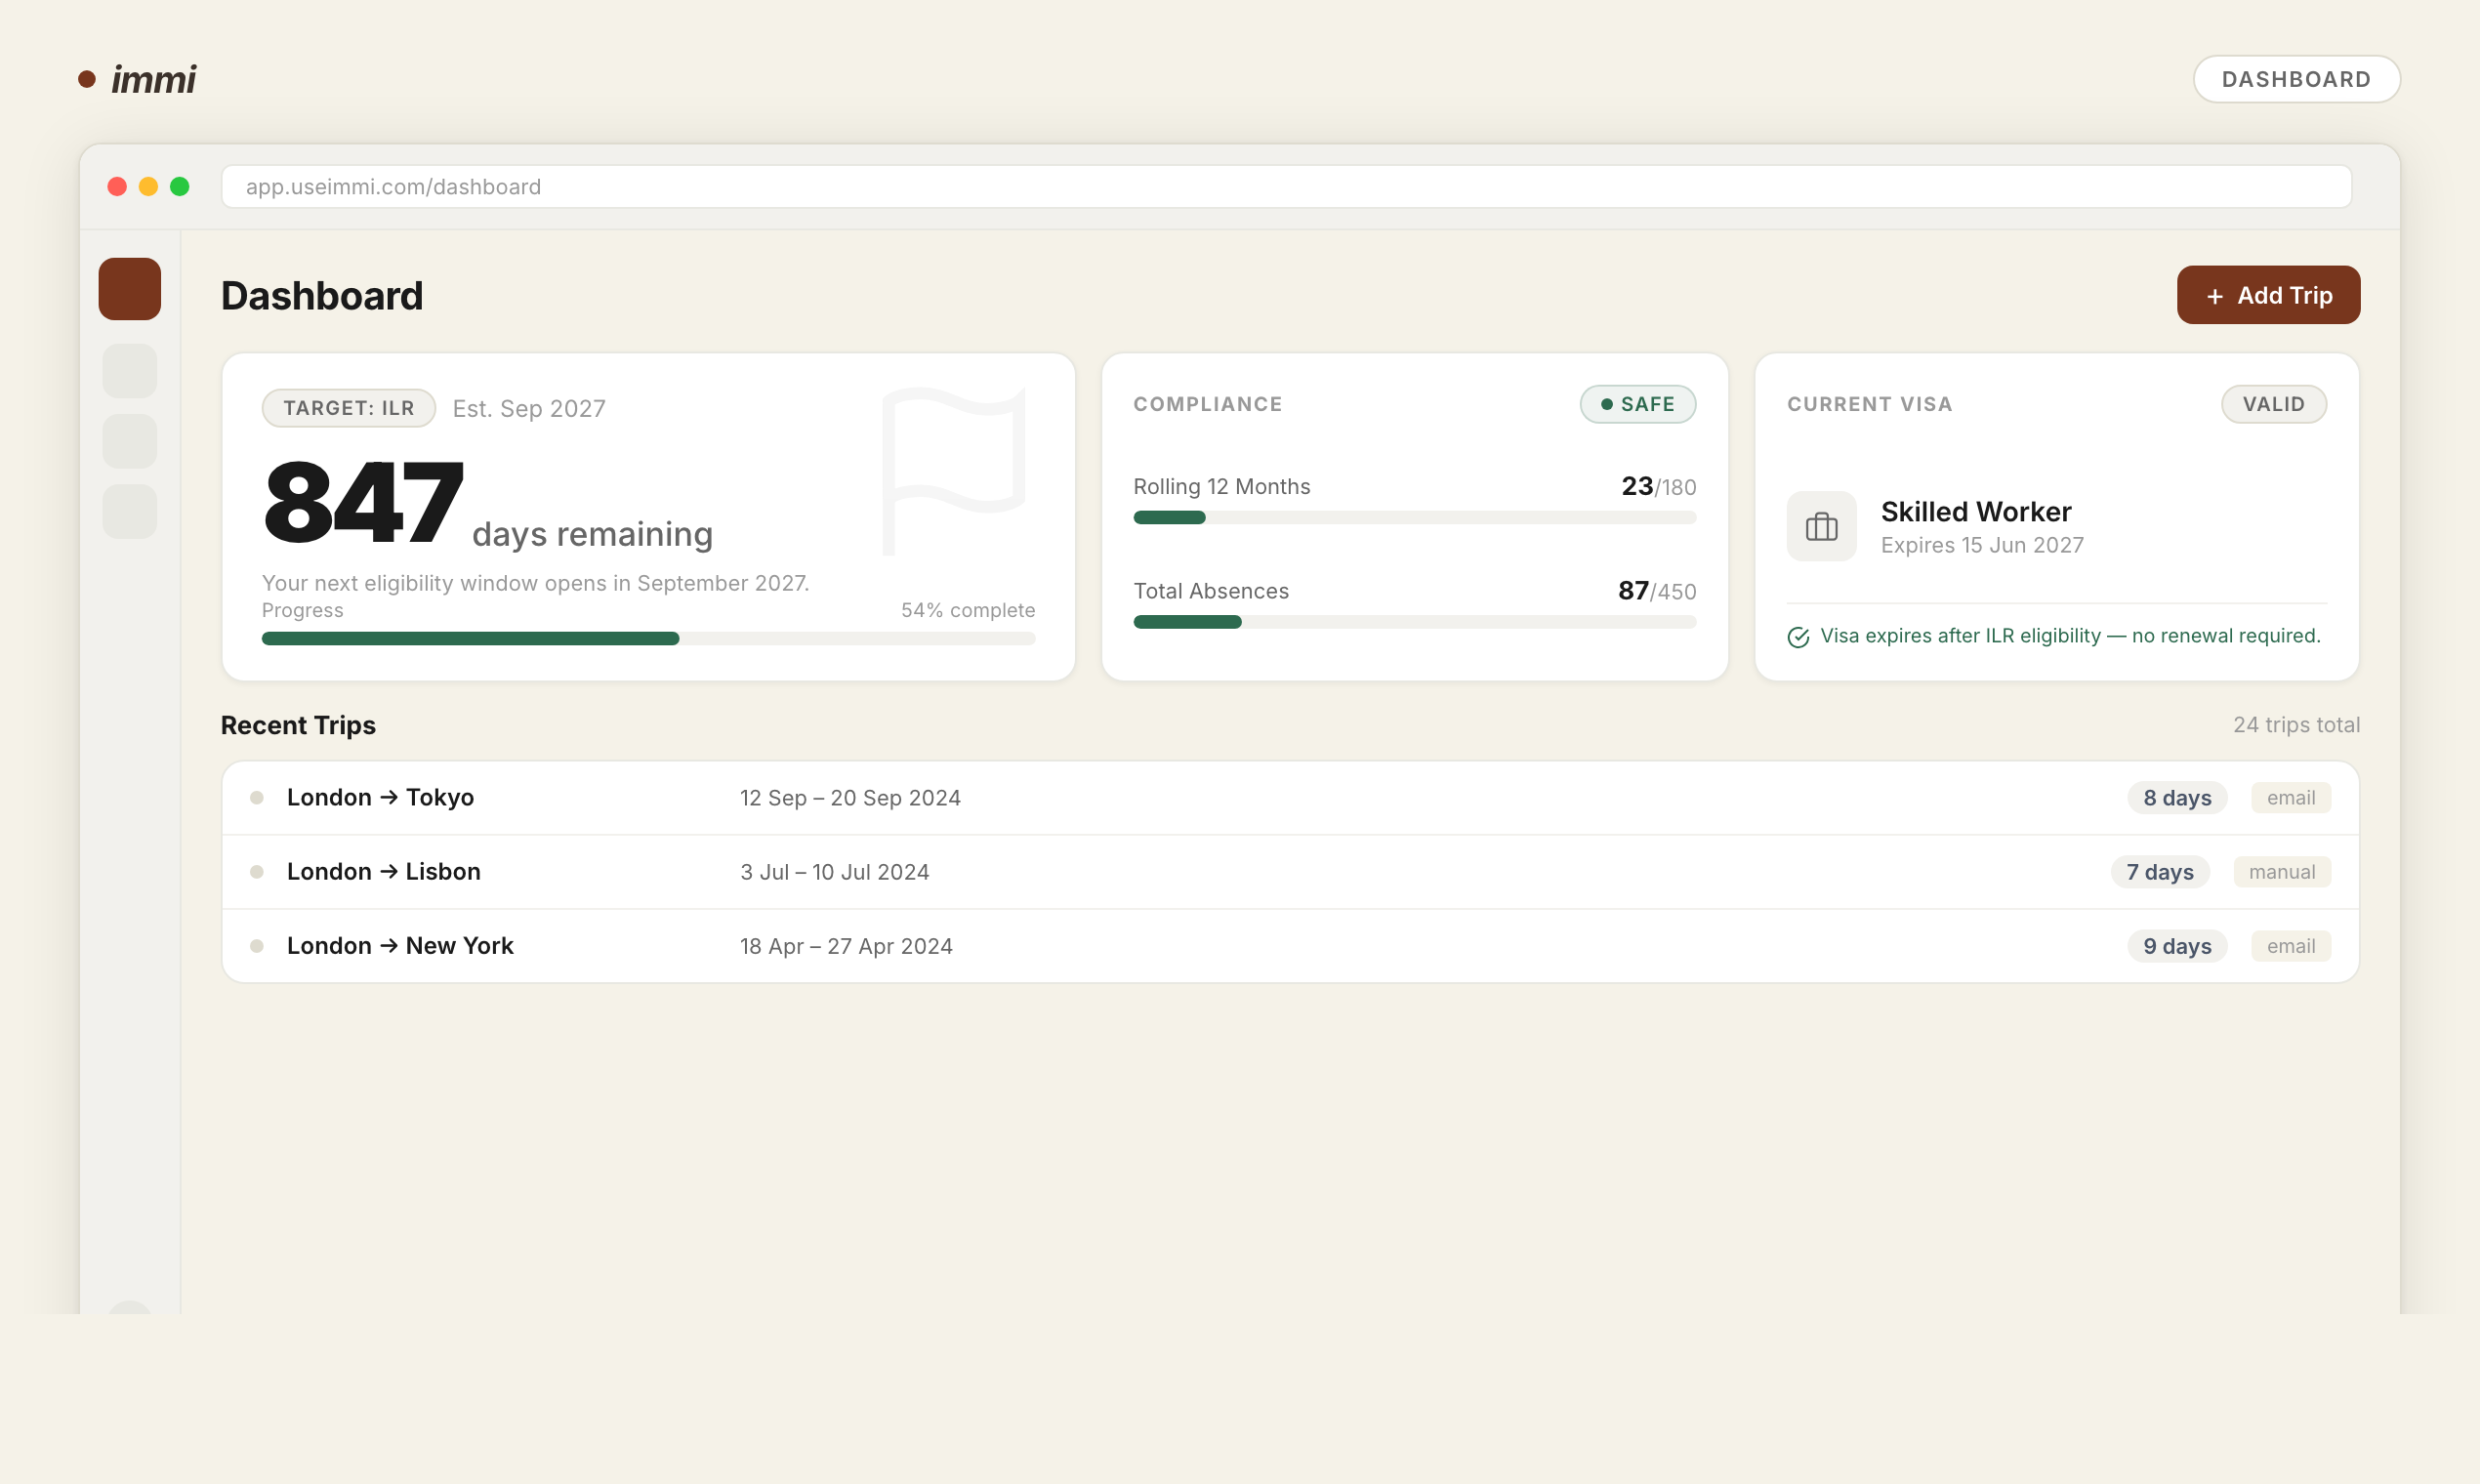Select the active brown sidebar icon
The image size is (2480, 1484).
pos(129,288)
